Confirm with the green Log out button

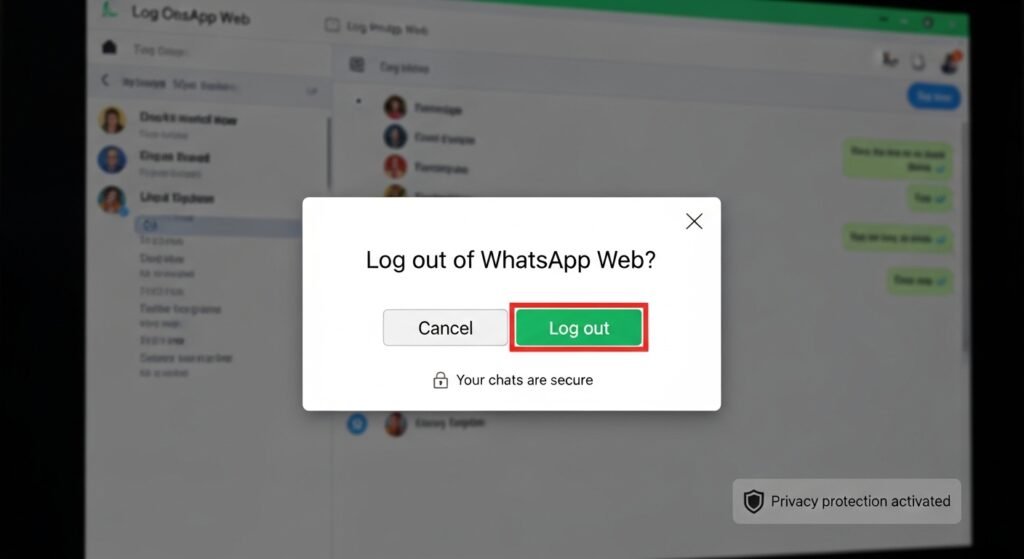579,327
